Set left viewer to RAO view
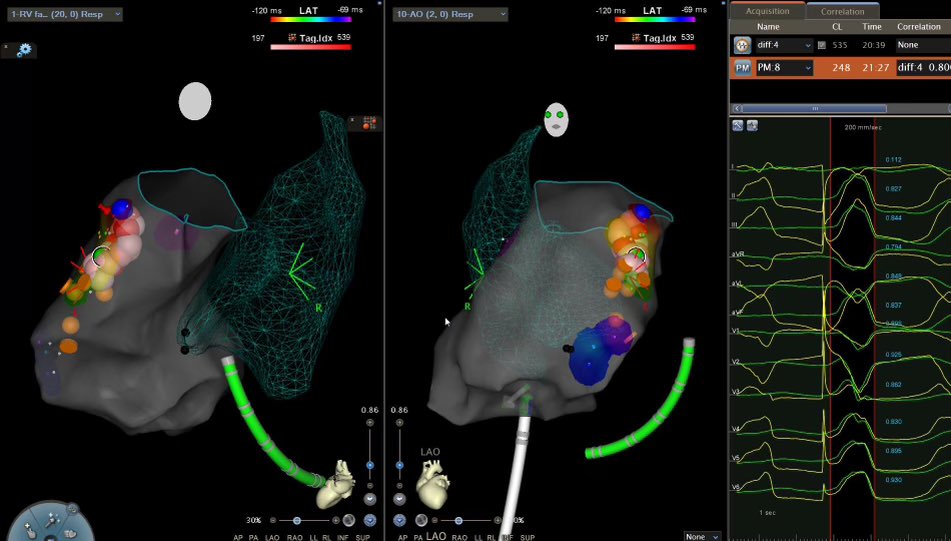 coord(295,537)
